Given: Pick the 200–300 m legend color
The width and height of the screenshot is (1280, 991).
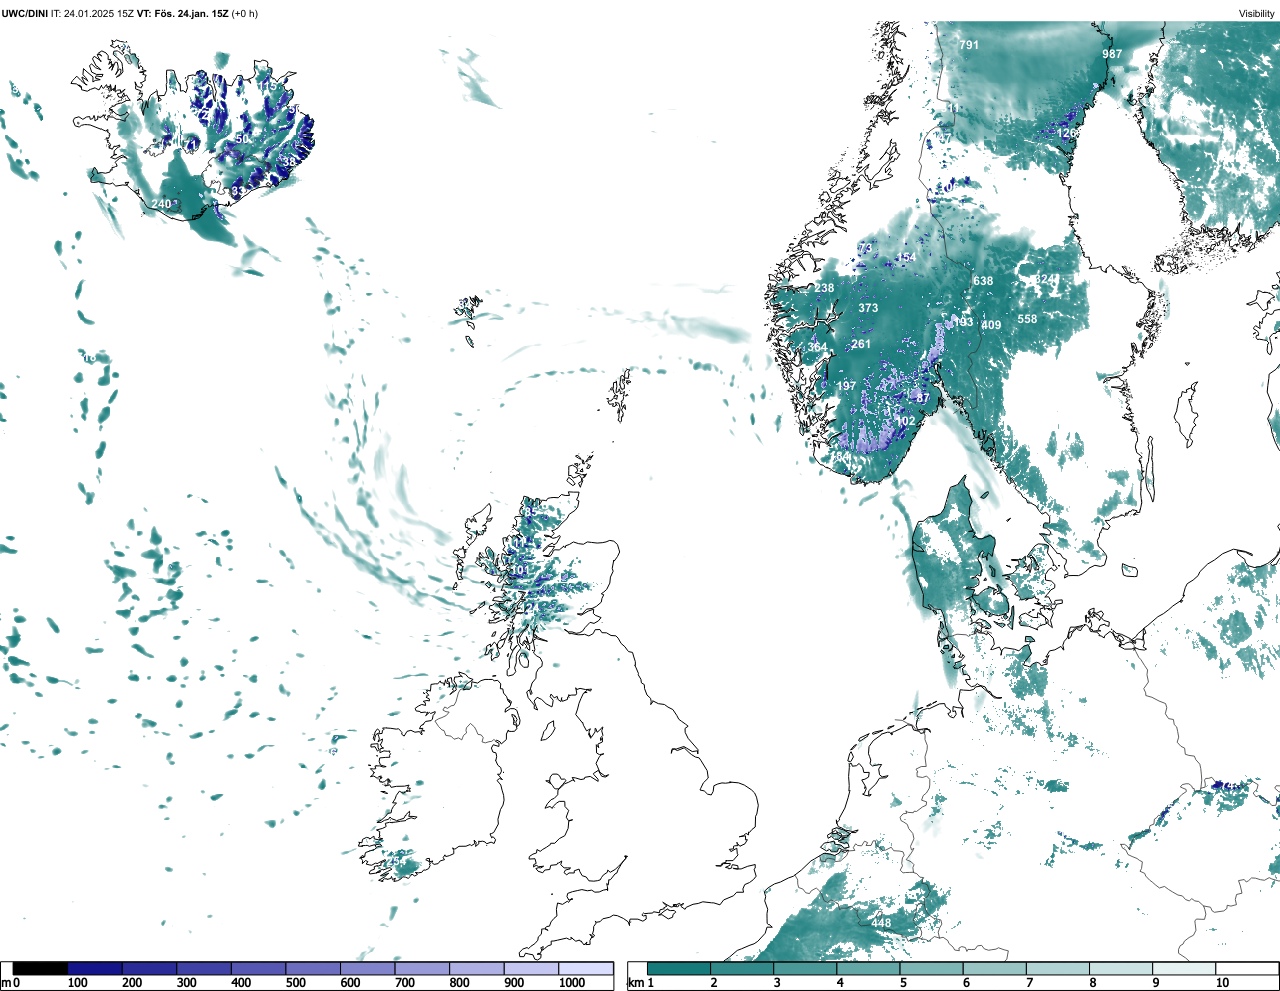Looking at the screenshot, I should pos(150,968).
